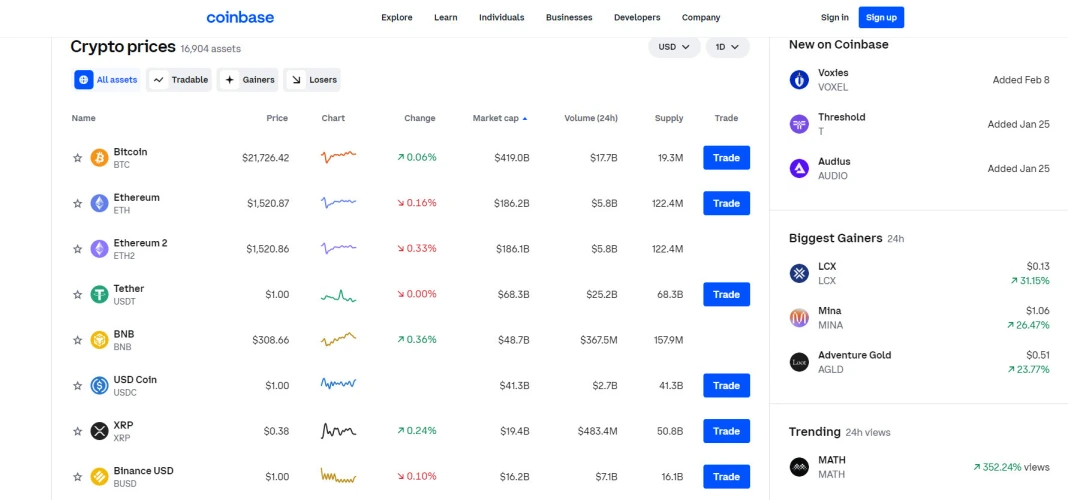Click the BNB coin icon
1068x500 pixels.
(x=99, y=340)
